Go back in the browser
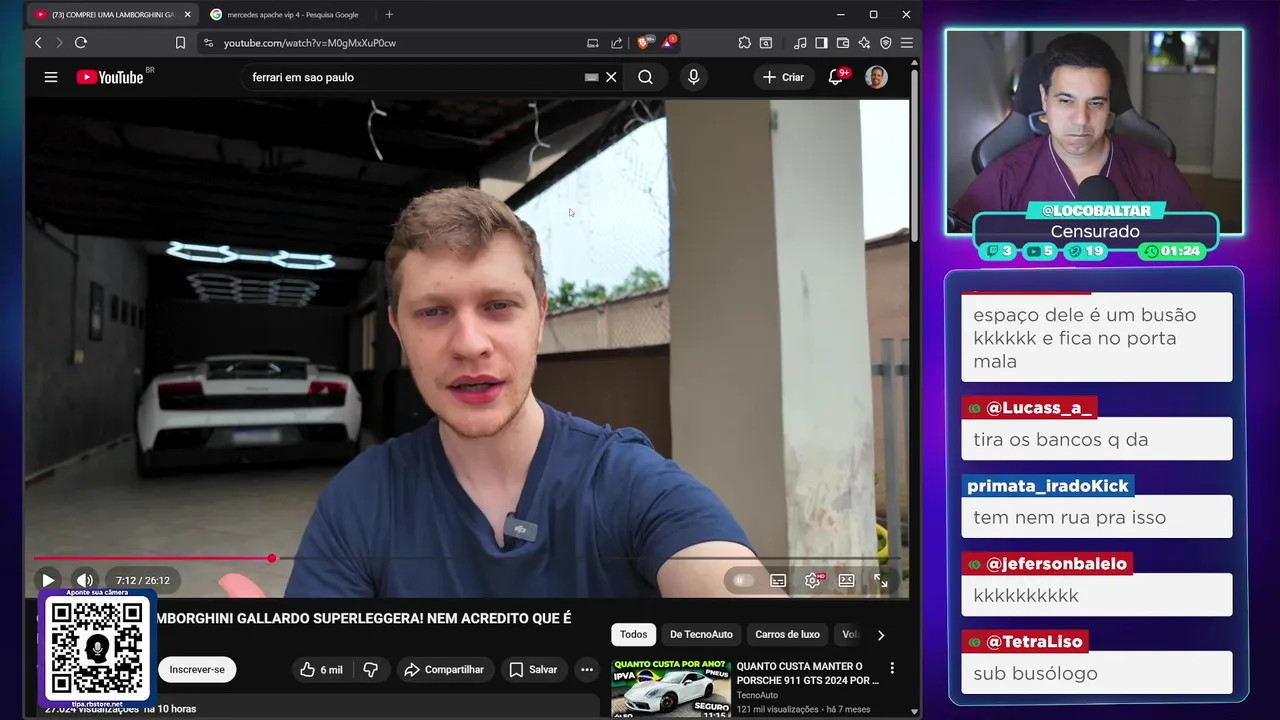Viewport: 1280px width, 720px height. [38, 43]
